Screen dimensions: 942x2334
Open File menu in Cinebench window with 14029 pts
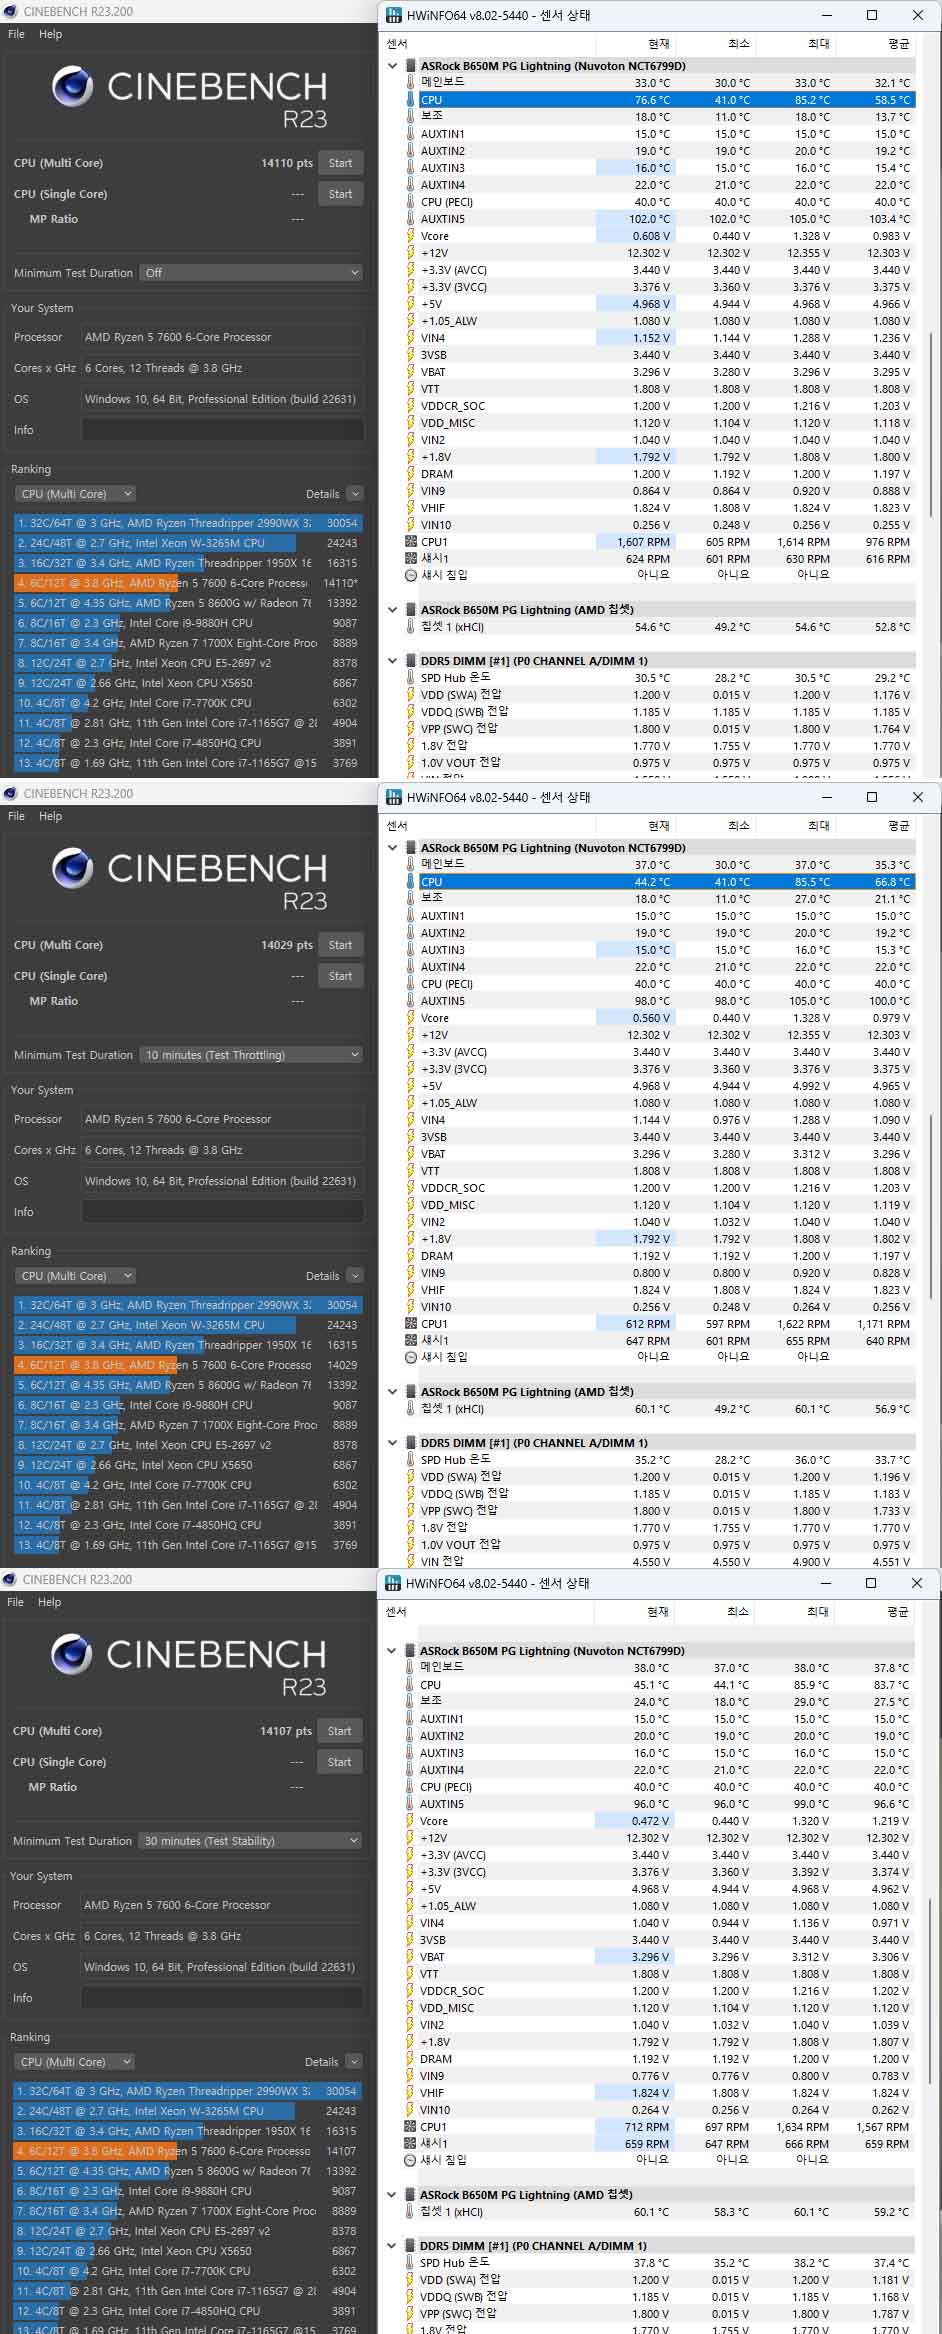tap(16, 816)
